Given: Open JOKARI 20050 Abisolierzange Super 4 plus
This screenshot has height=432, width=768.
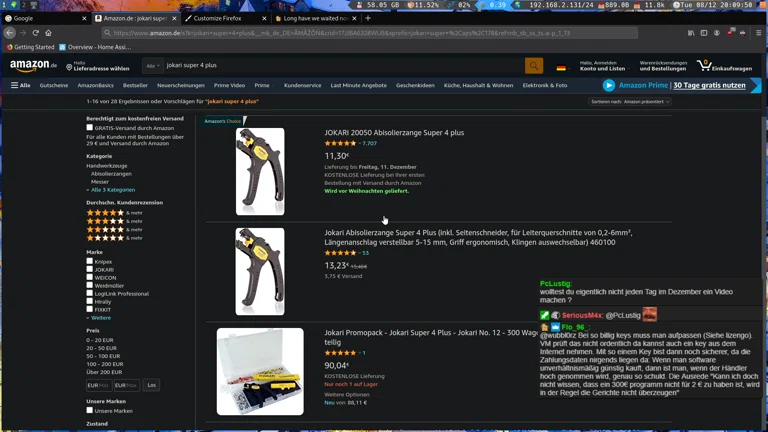Looking at the screenshot, I should click(x=394, y=133).
